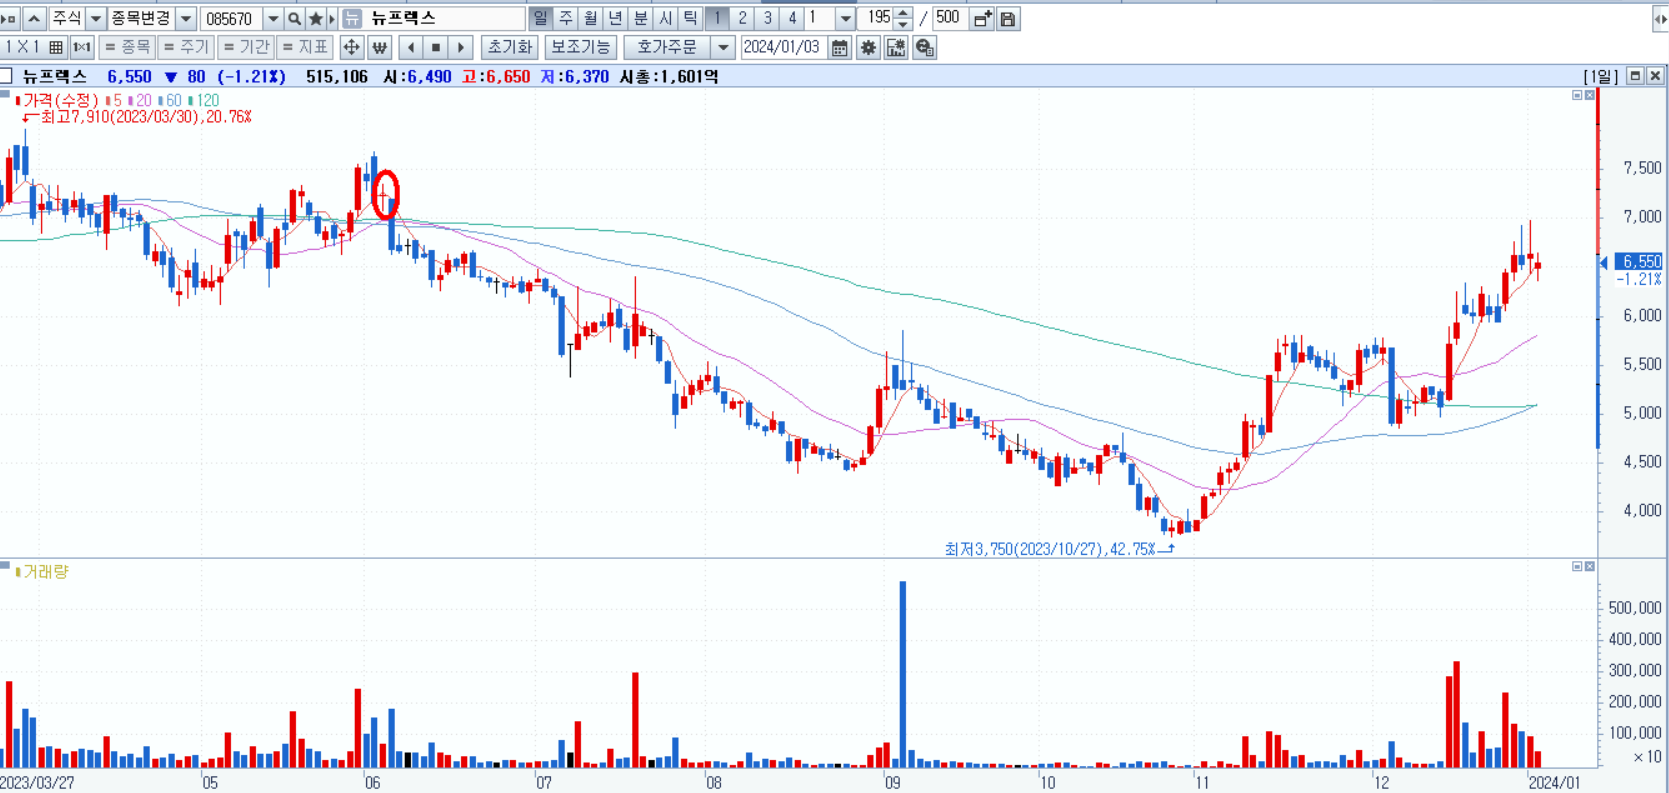This screenshot has width=1669, height=793.
Task: Select weekly 주 period tab
Action: point(566,18)
